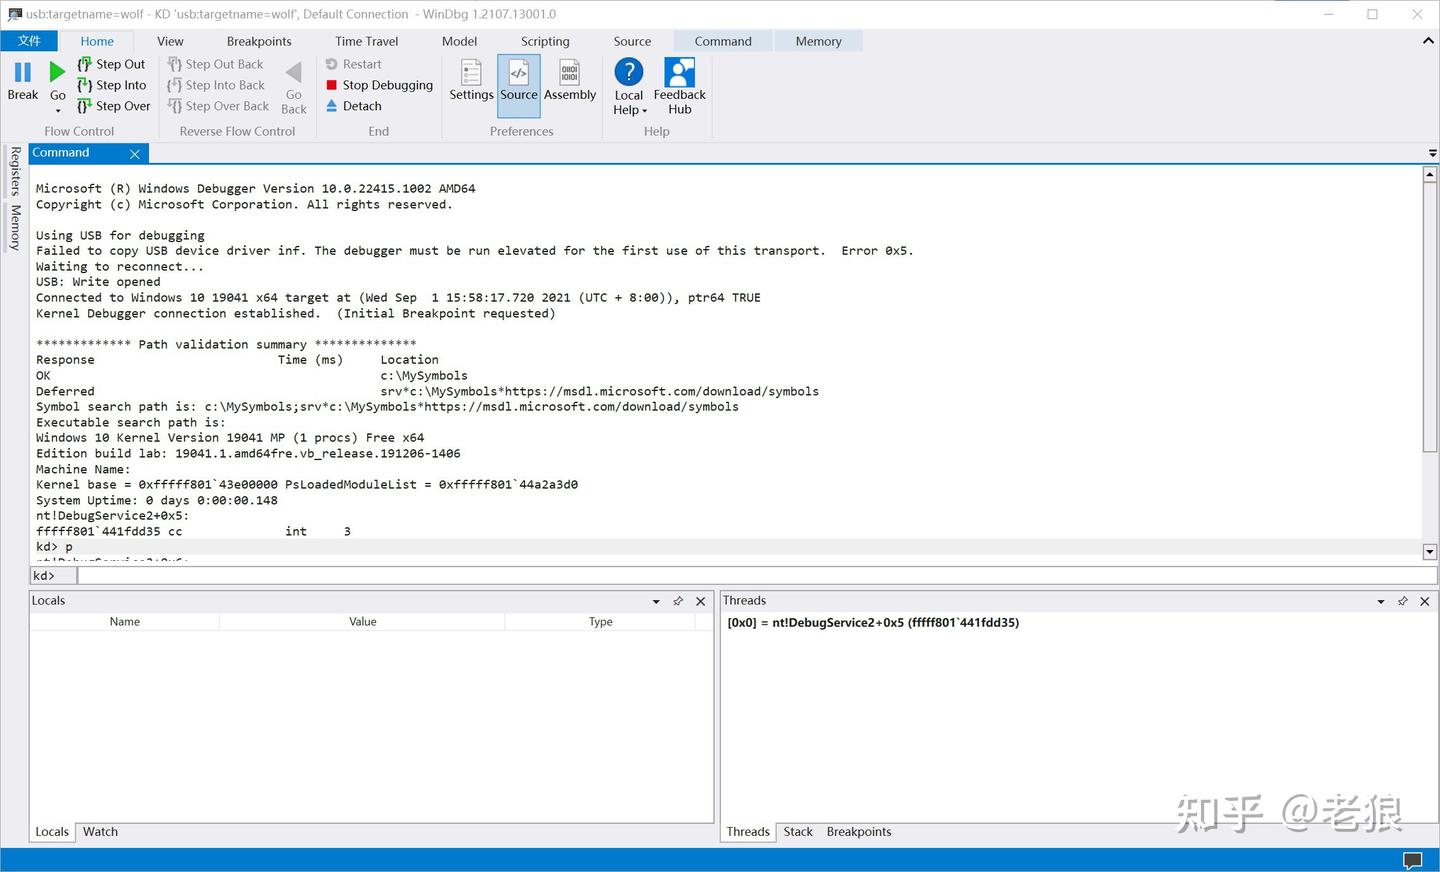Click the Name column header in Locals

pos(124,622)
